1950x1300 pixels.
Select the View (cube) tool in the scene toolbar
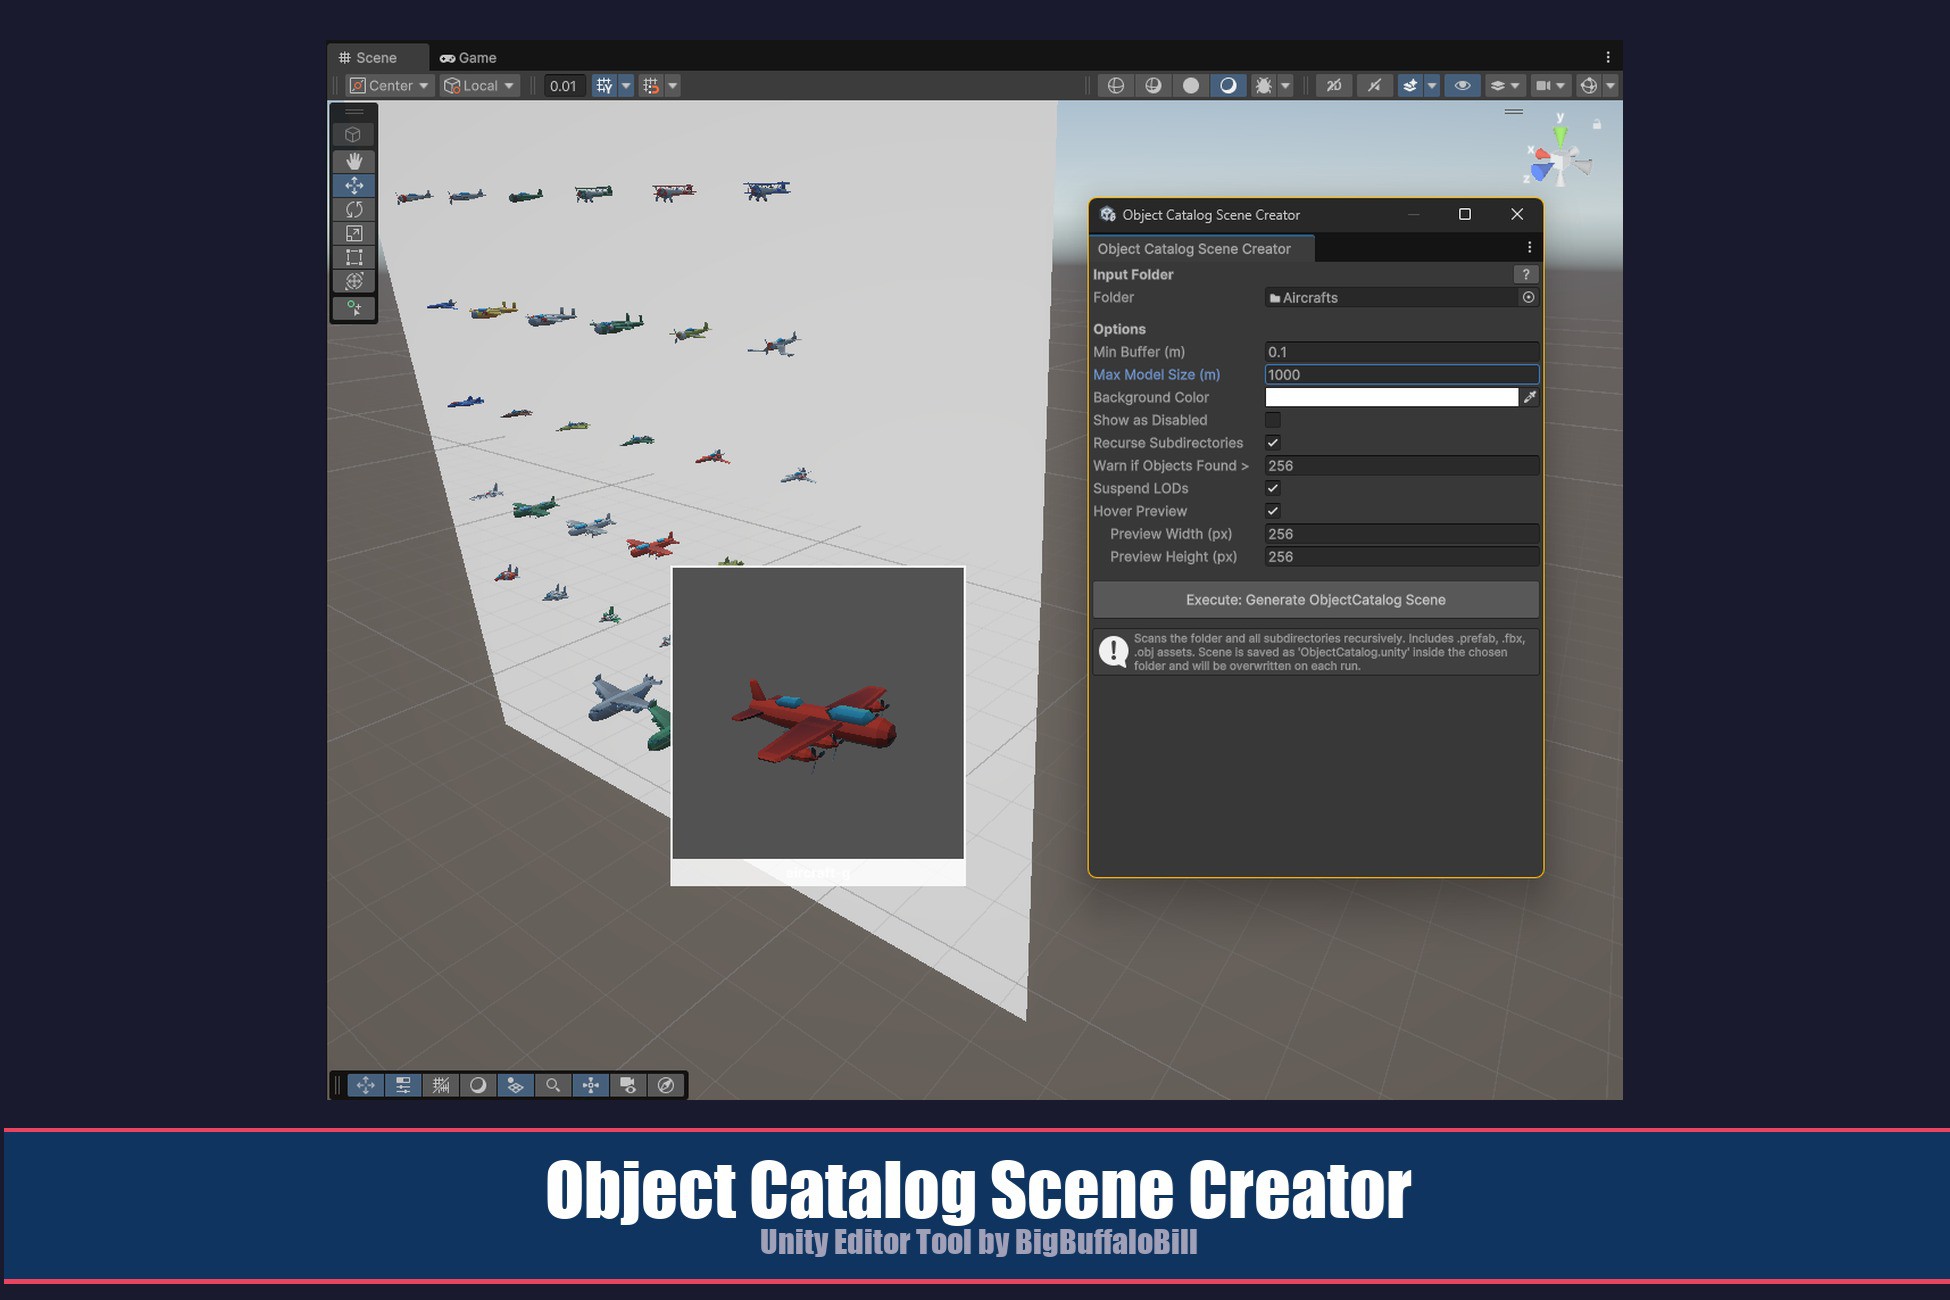click(353, 135)
